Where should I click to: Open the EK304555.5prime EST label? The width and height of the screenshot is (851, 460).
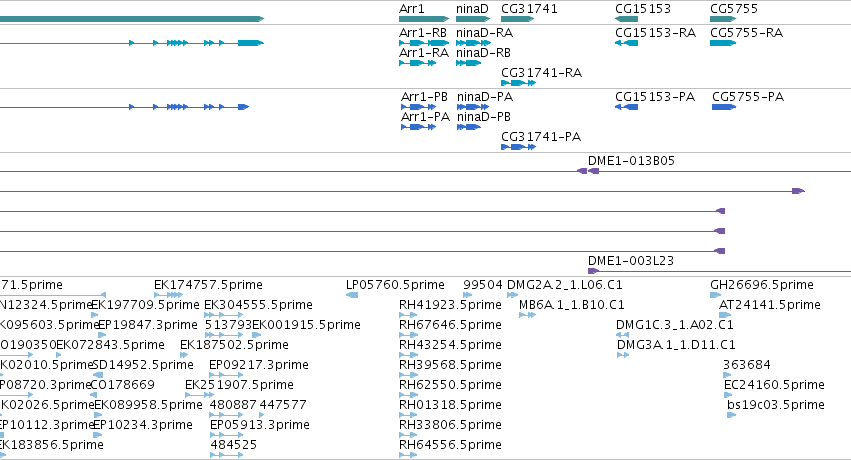[x=258, y=305]
